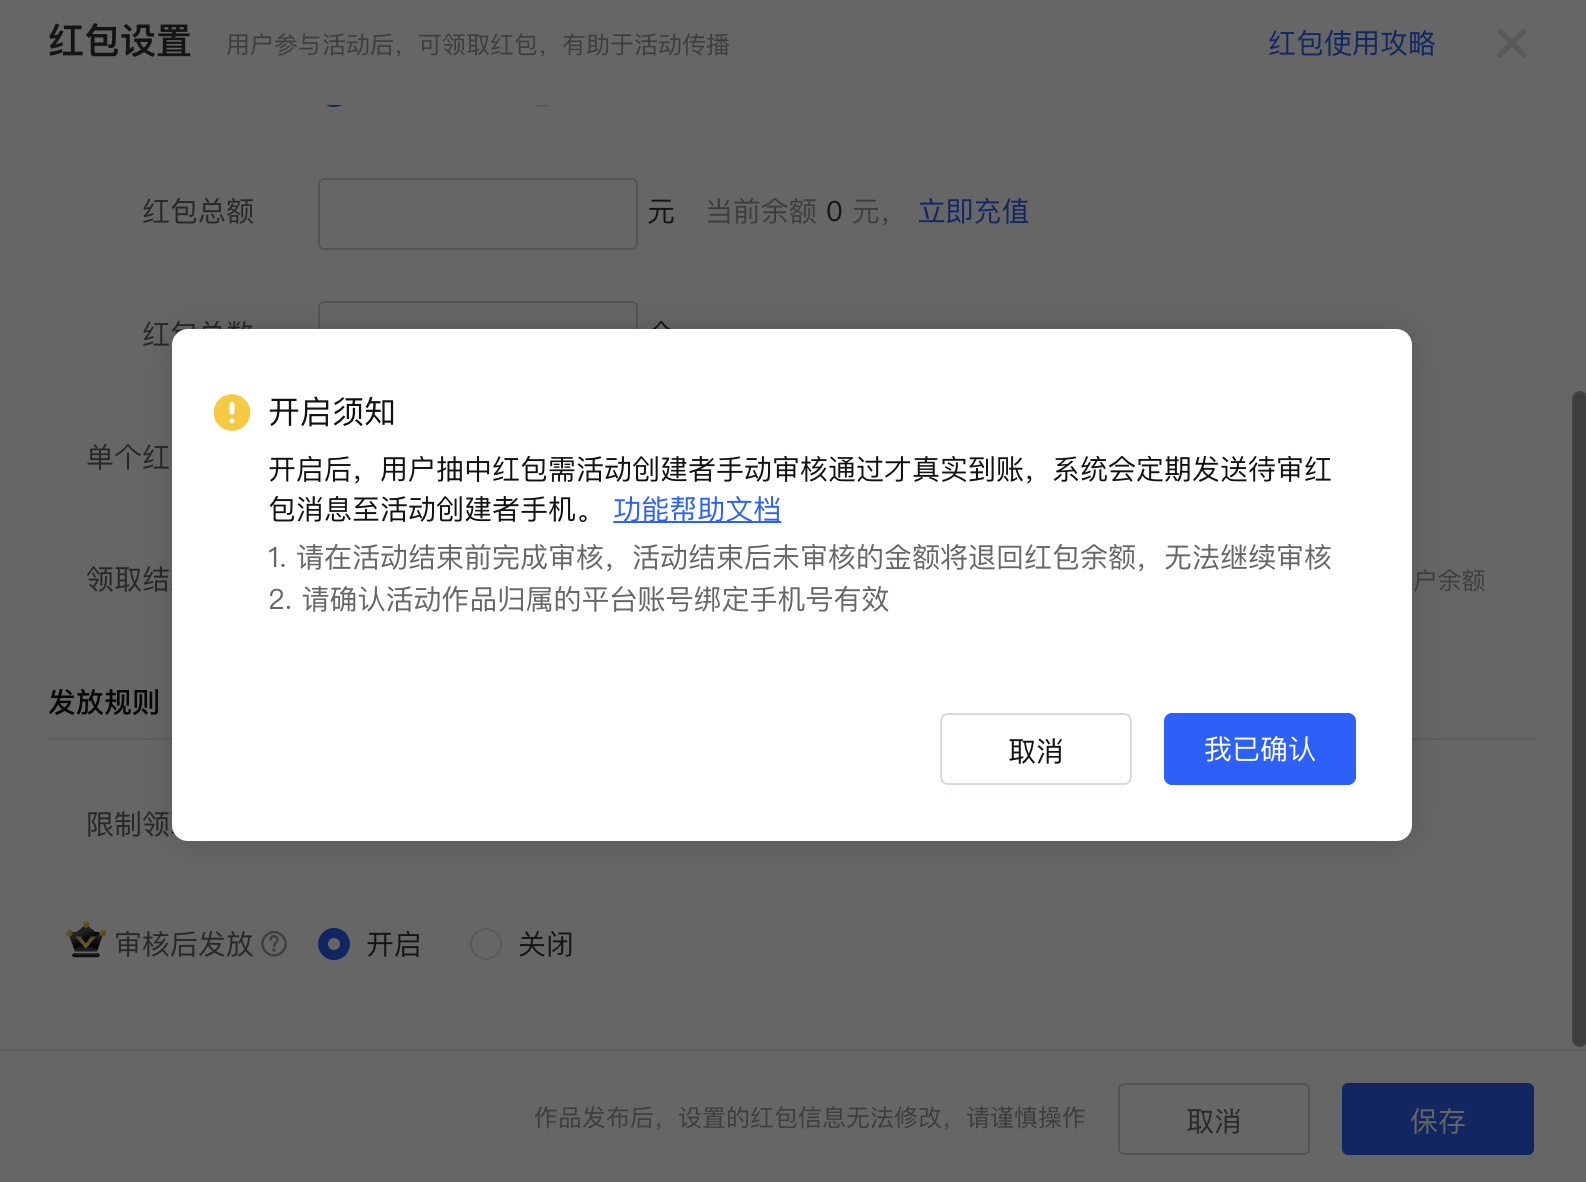
Task: Cancel the 开启须知 dialog with 取消
Action: 1035,749
